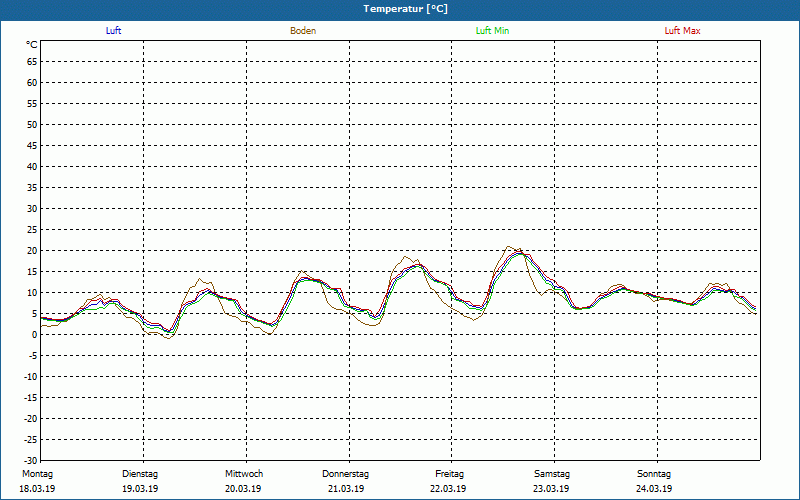Image resolution: width=800 pixels, height=500 pixels.
Task: Click the Temperatur [°C] chart title
Action: pyautogui.click(x=406, y=9)
